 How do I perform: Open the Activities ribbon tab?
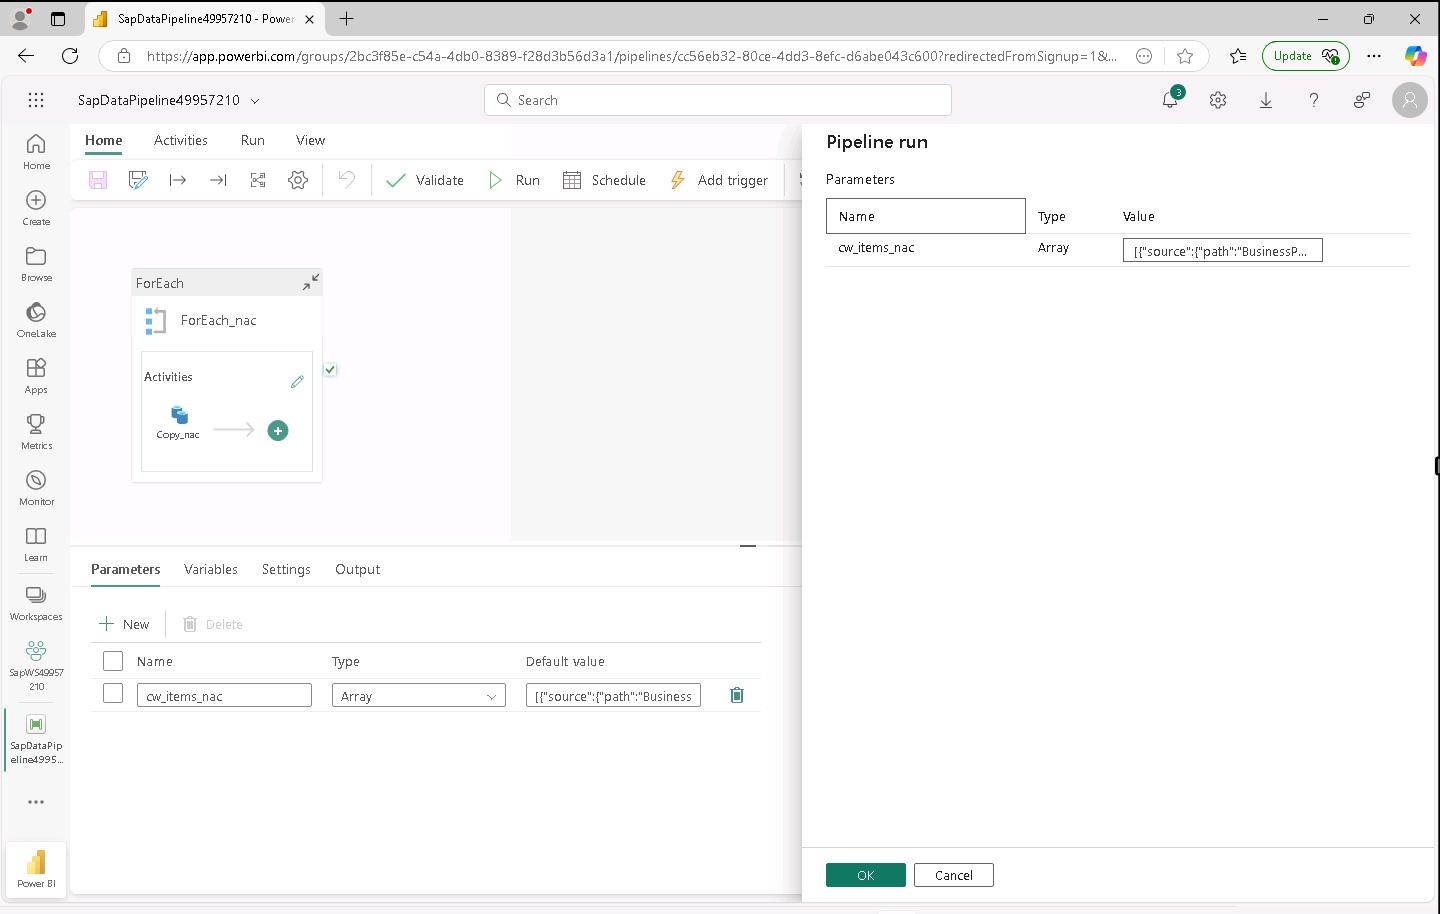[x=181, y=140]
